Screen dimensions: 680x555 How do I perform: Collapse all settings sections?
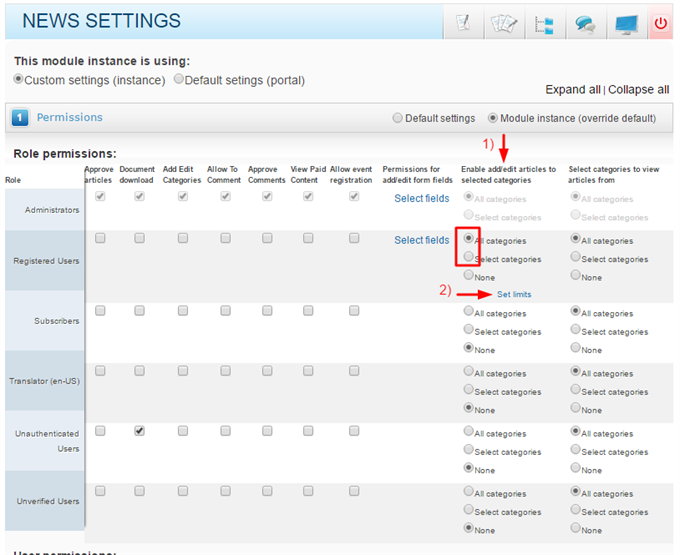639,89
